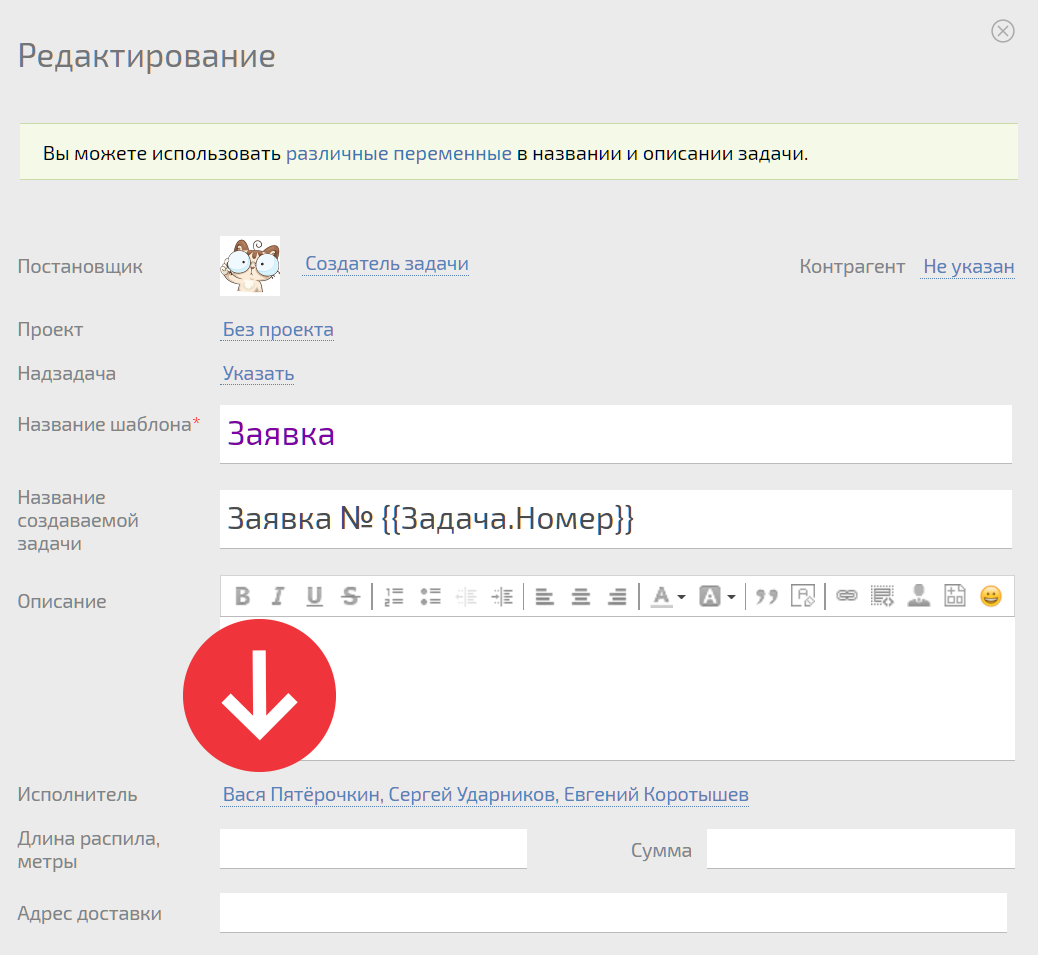Viewport: 1038px width, 955px height.
Task: Focus the 'Название шаблона' field containing Заявка
Action: pyautogui.click(x=616, y=434)
